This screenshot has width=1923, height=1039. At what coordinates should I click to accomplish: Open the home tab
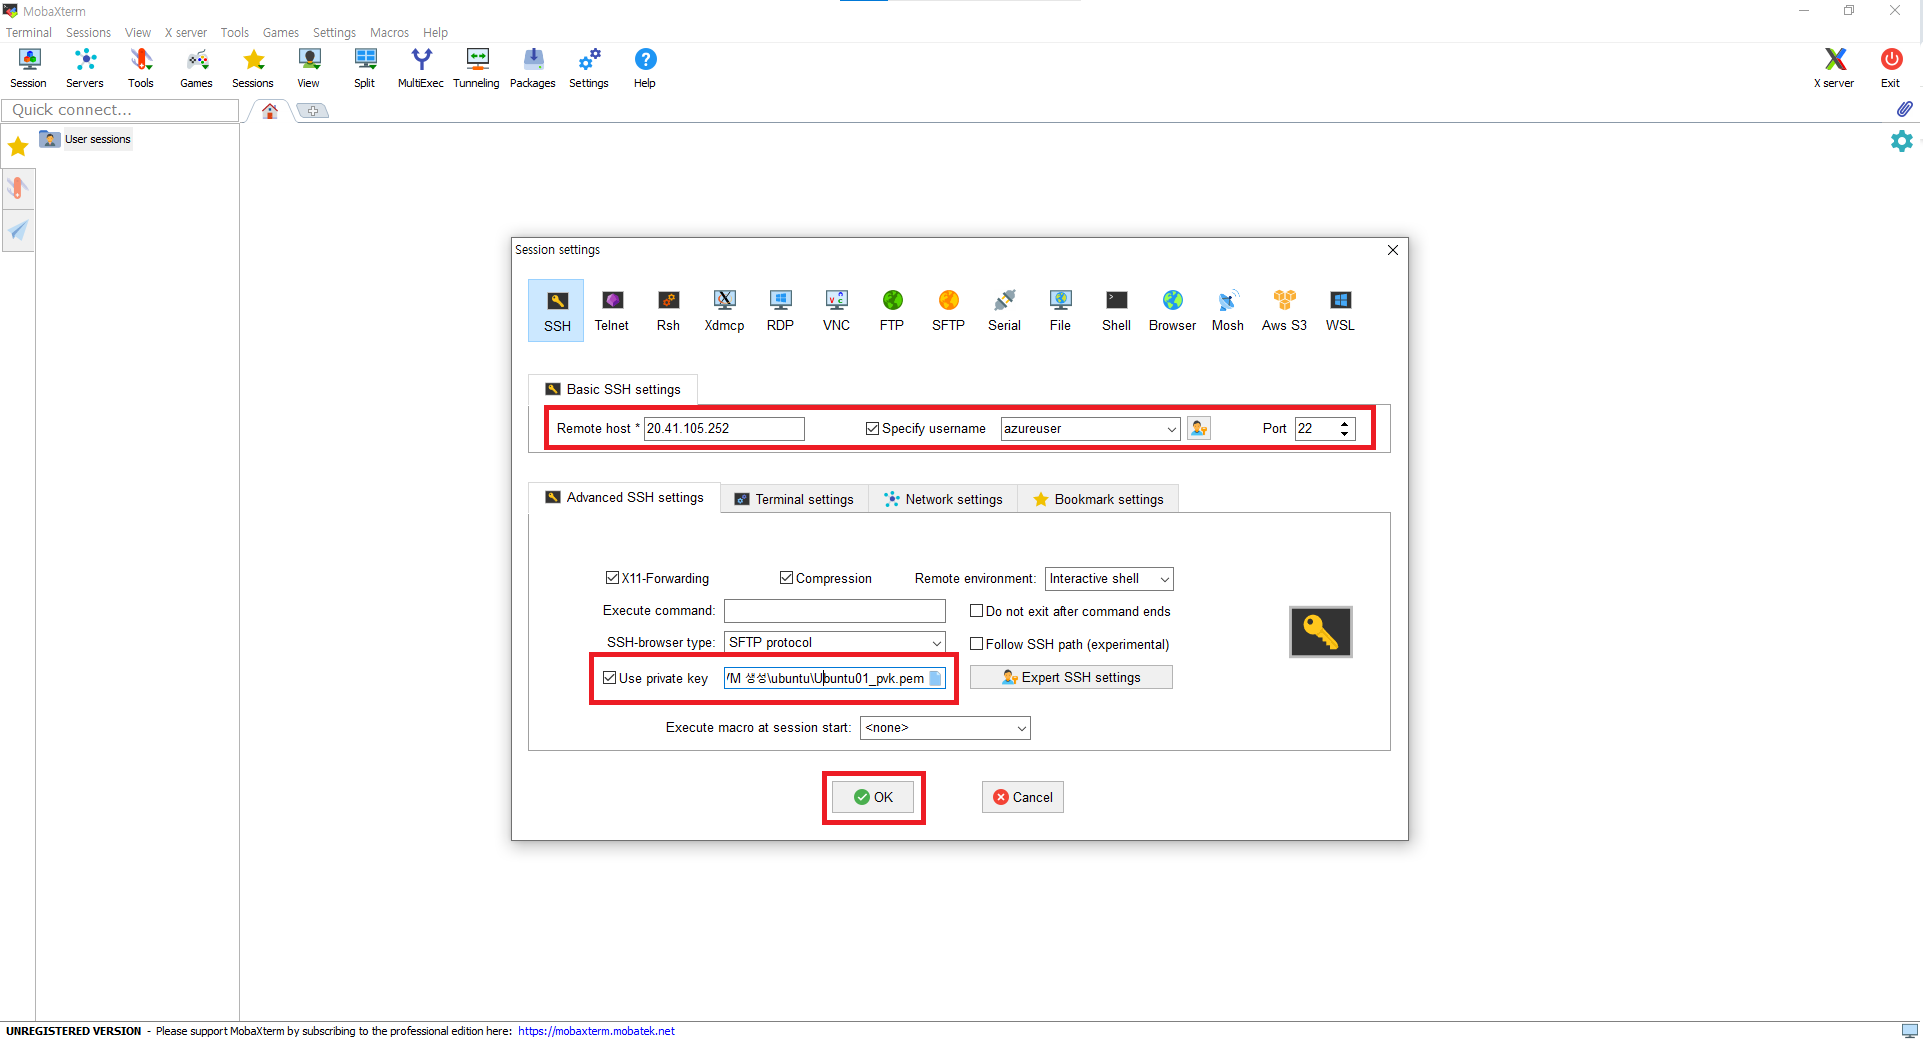click(x=270, y=111)
